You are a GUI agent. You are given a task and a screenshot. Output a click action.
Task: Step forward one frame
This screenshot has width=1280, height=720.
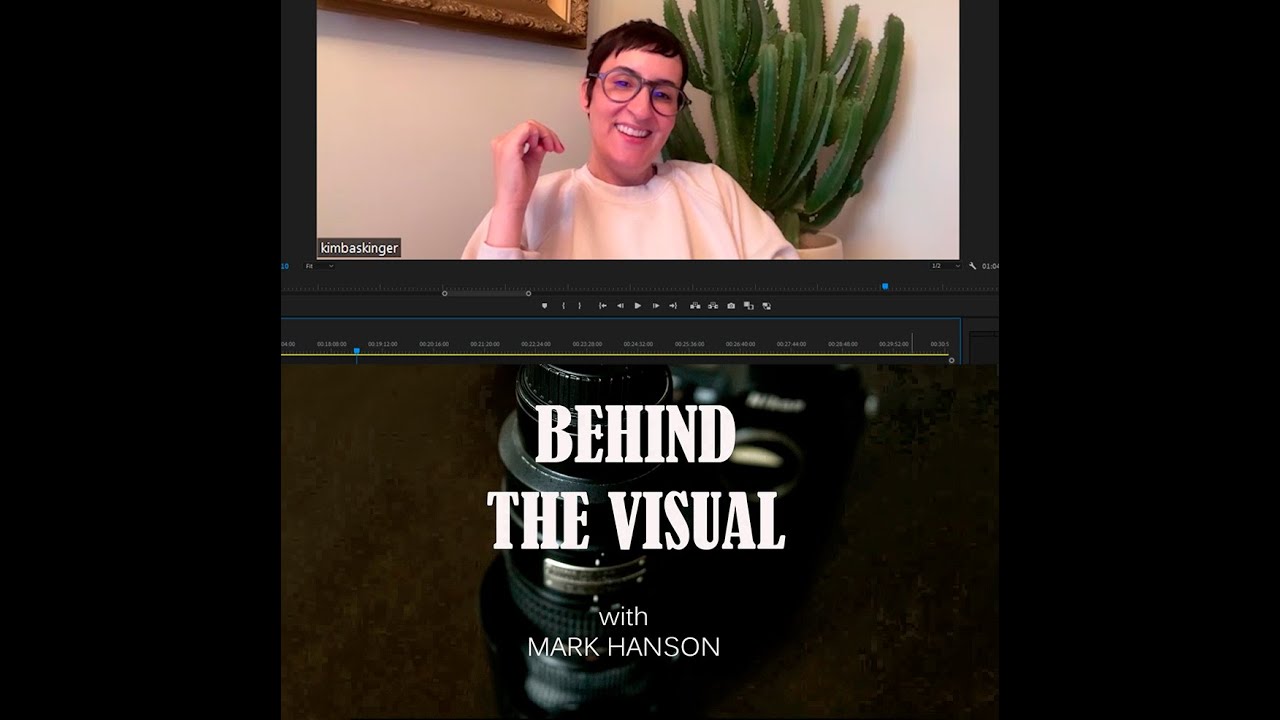coord(656,305)
